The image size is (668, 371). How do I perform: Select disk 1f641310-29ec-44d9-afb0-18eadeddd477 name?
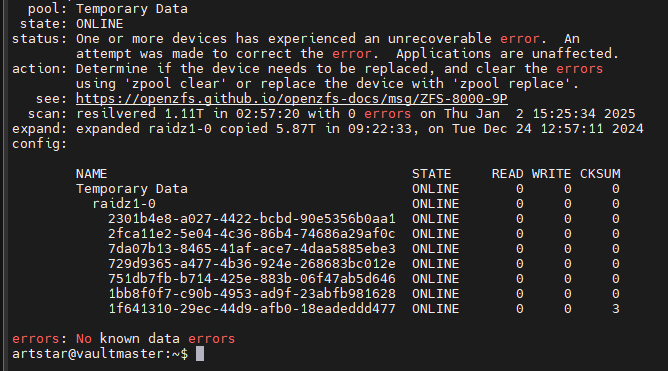pyautogui.click(x=252, y=309)
